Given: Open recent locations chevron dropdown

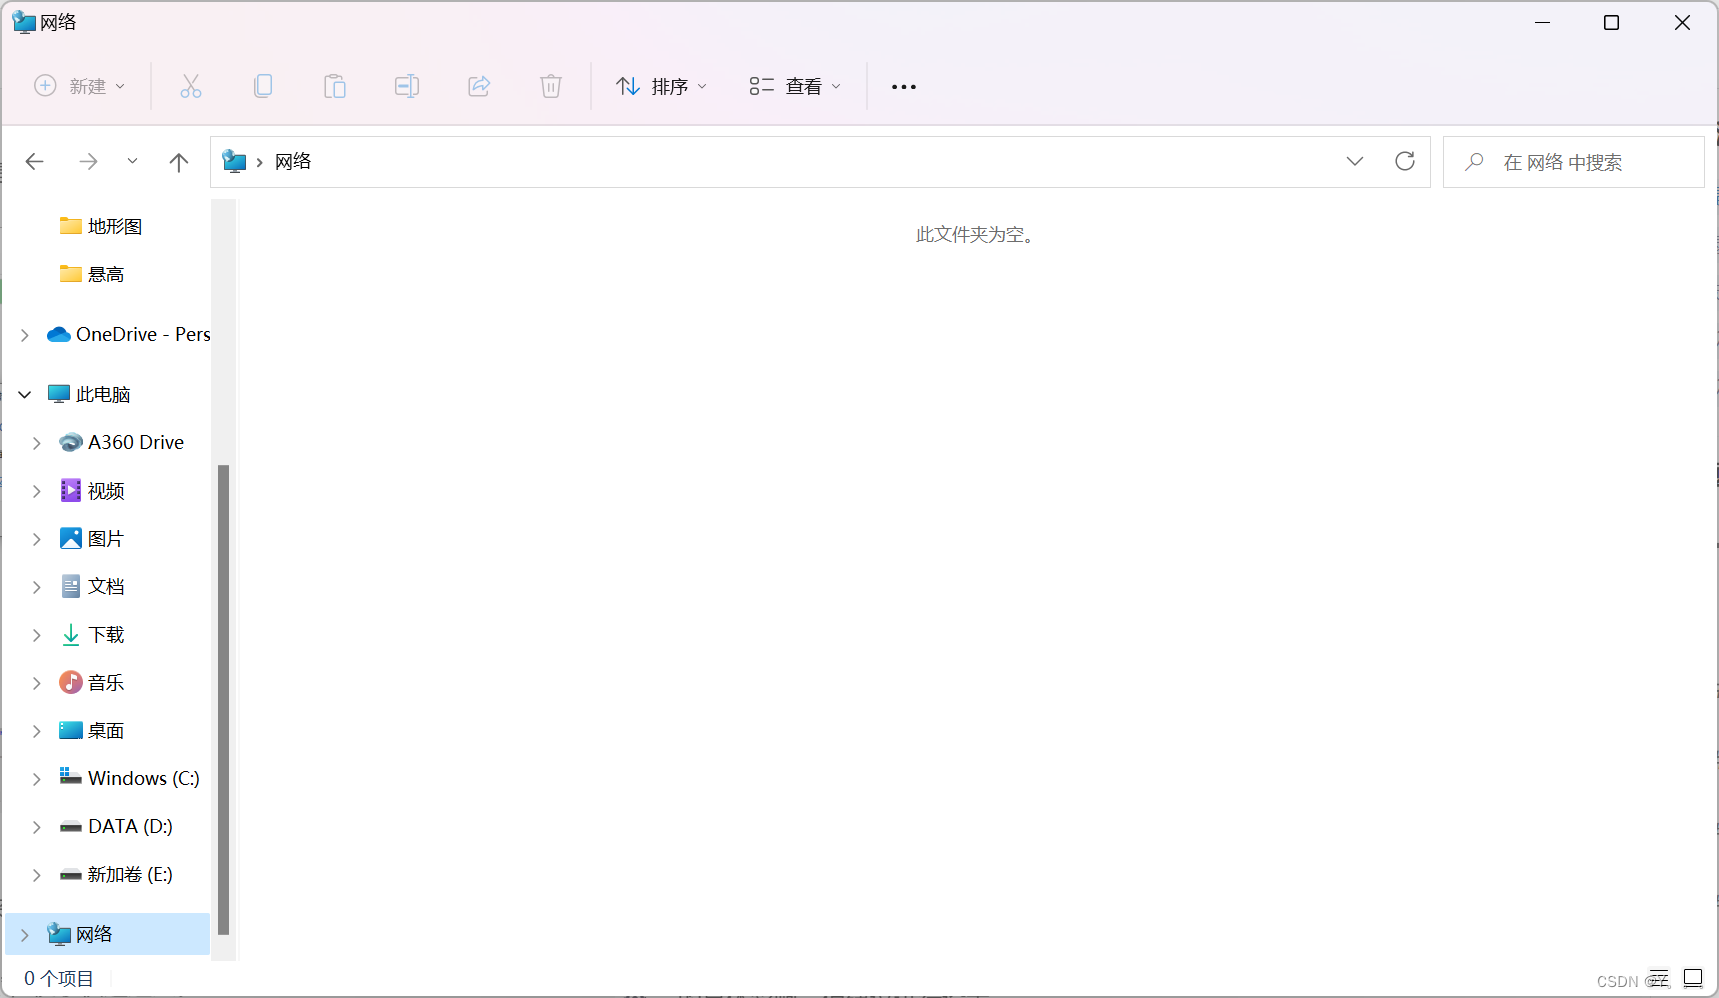Looking at the screenshot, I should [x=132, y=161].
